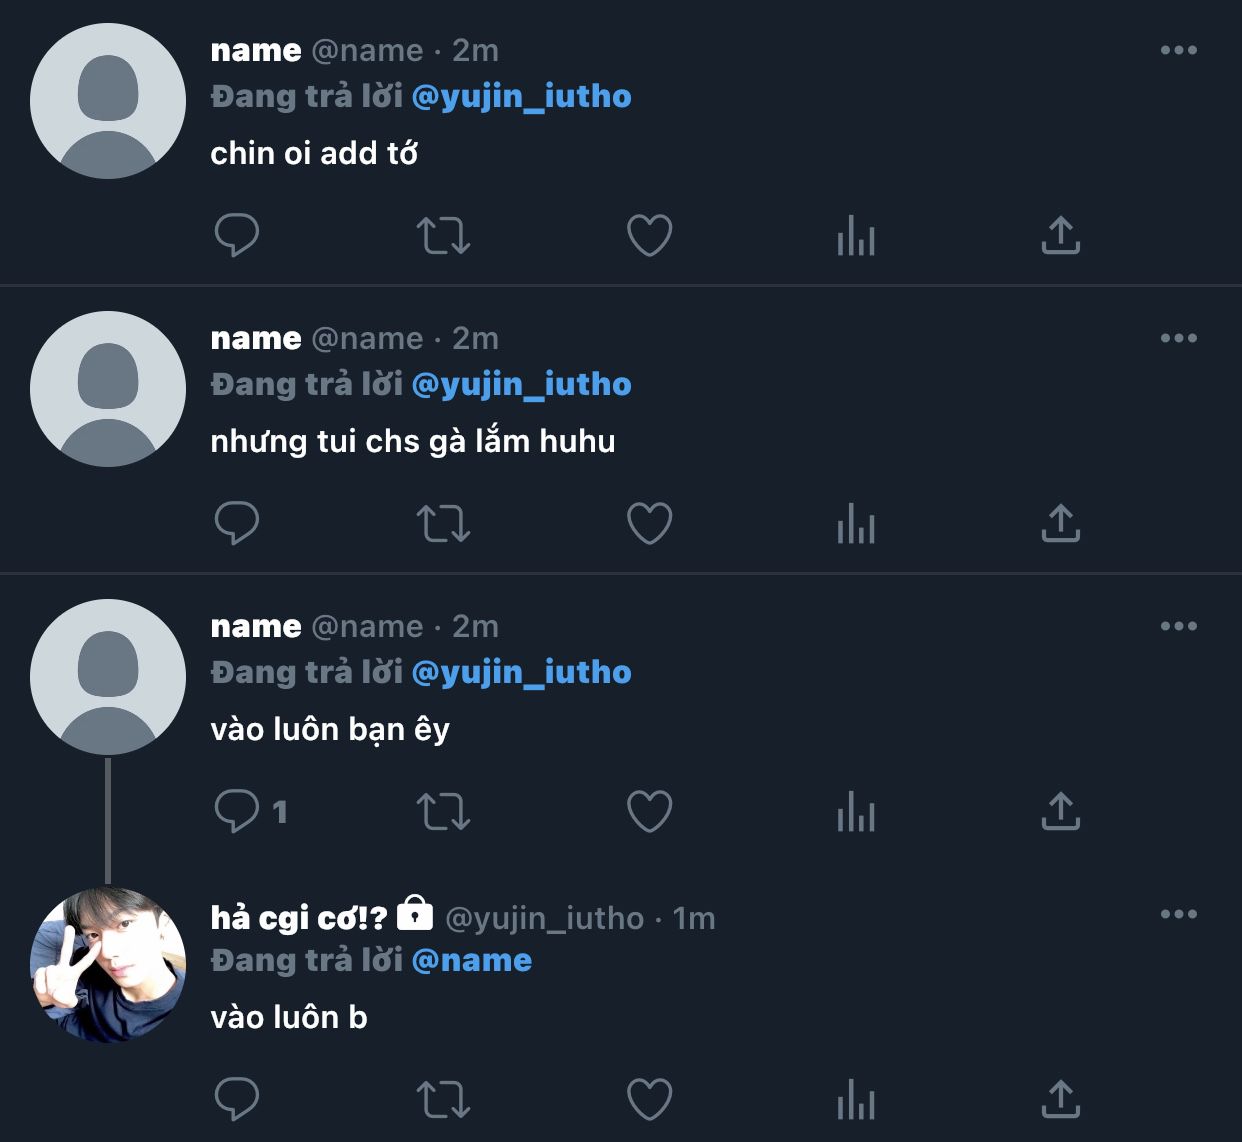Like the "nhưng tui chs gà lắm huhu" tweet
1242x1142 pixels.
[649, 524]
